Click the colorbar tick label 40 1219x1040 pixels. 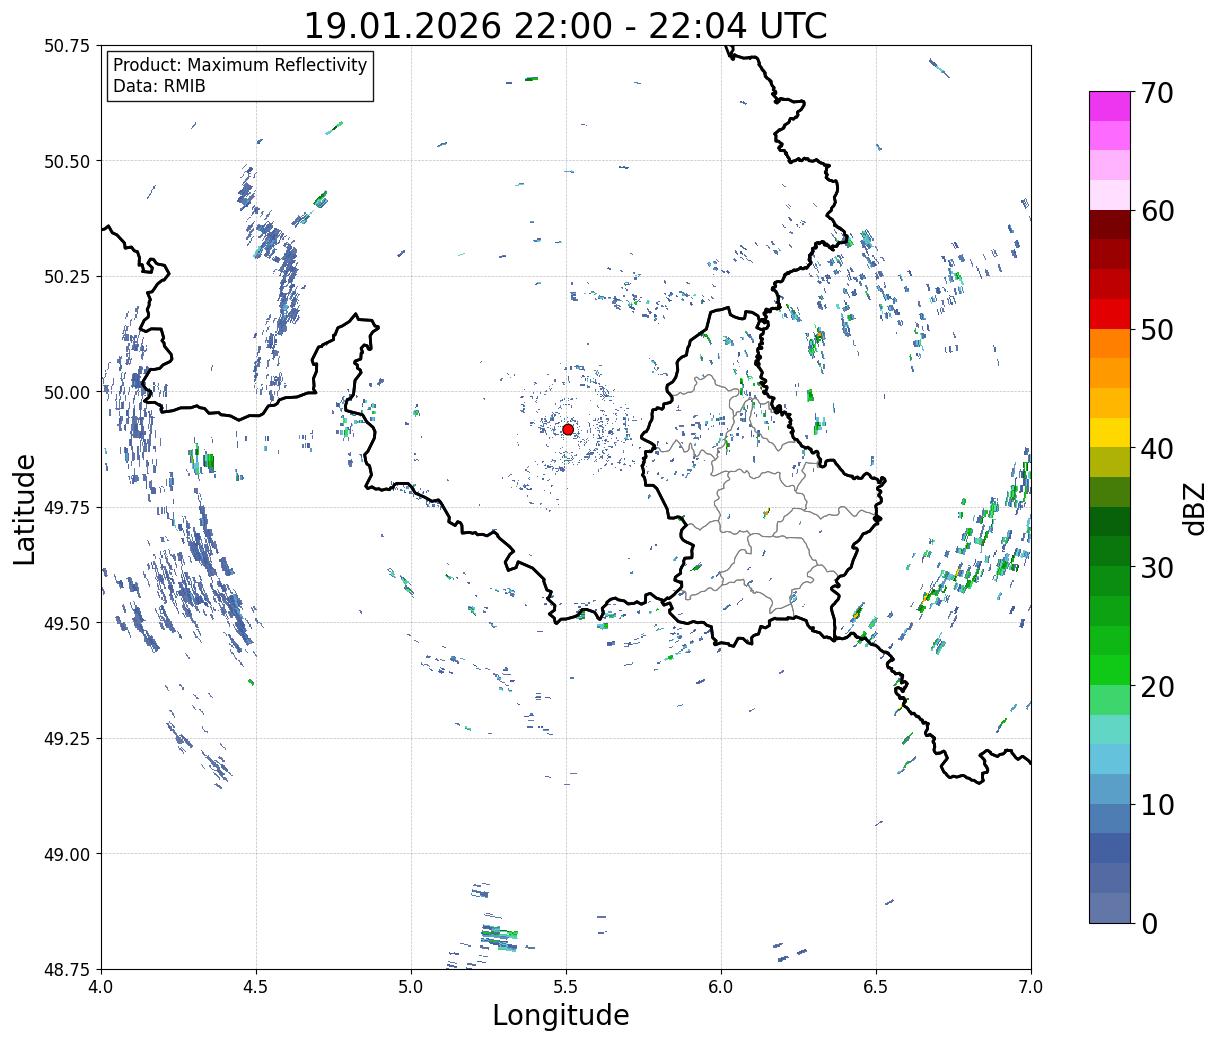1157,448
